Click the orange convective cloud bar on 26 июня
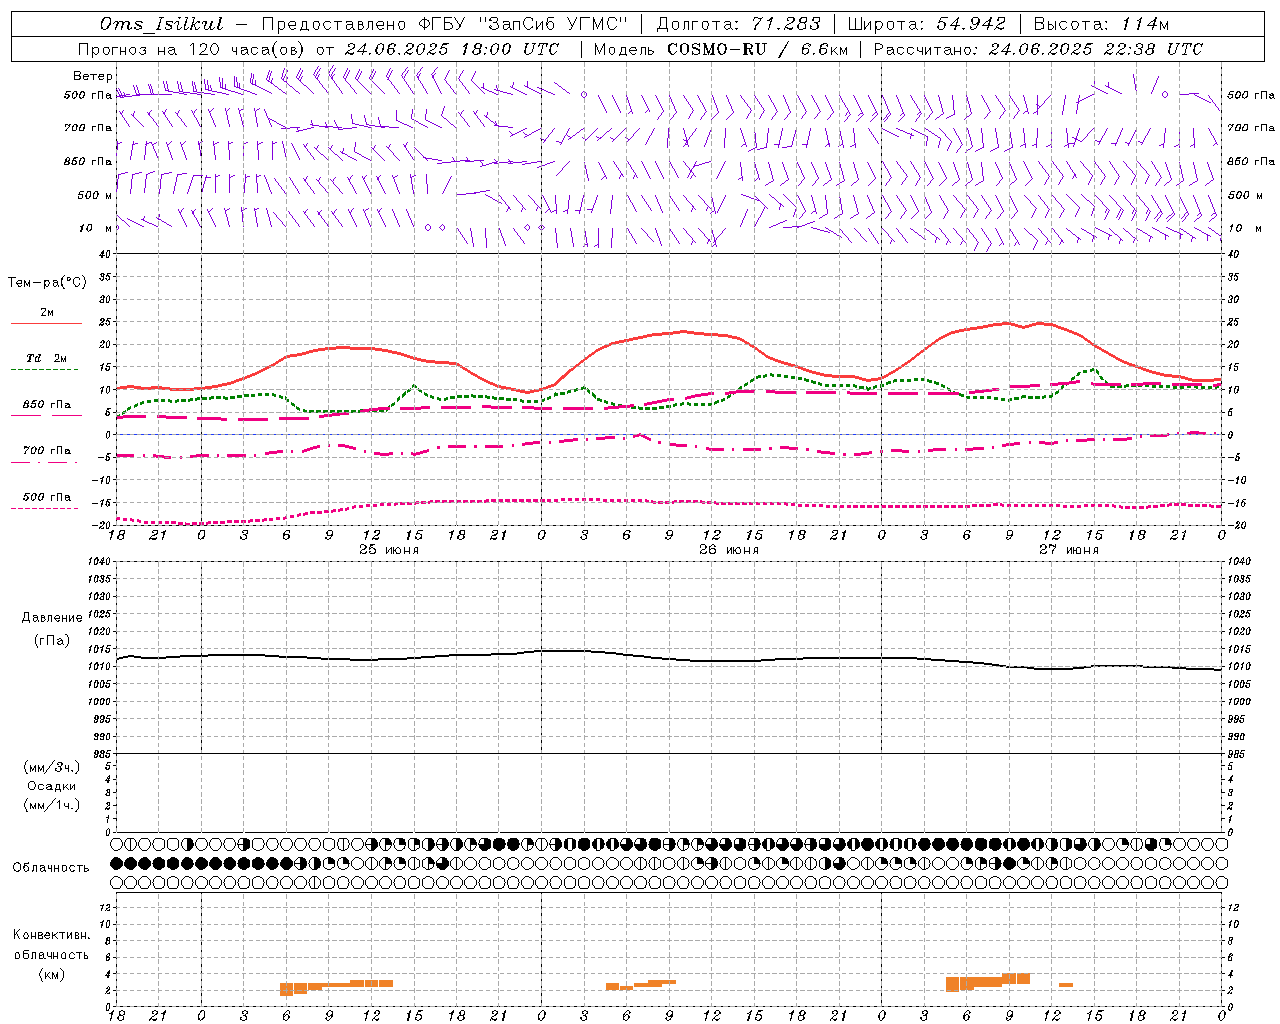This screenshot has width=1280, height=1024. 641,984
